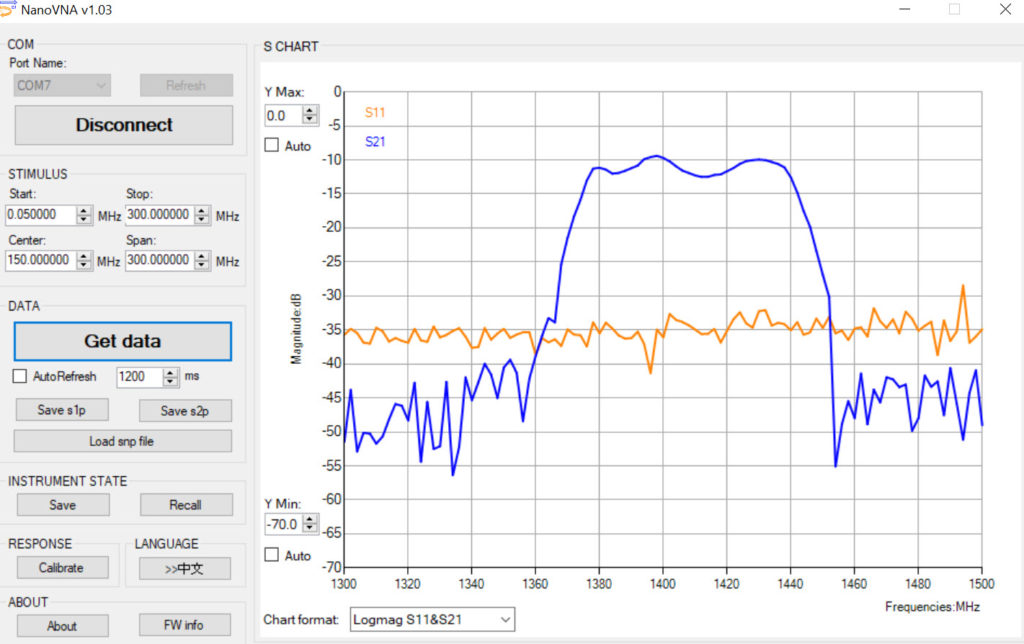Save the instrument state

point(62,505)
